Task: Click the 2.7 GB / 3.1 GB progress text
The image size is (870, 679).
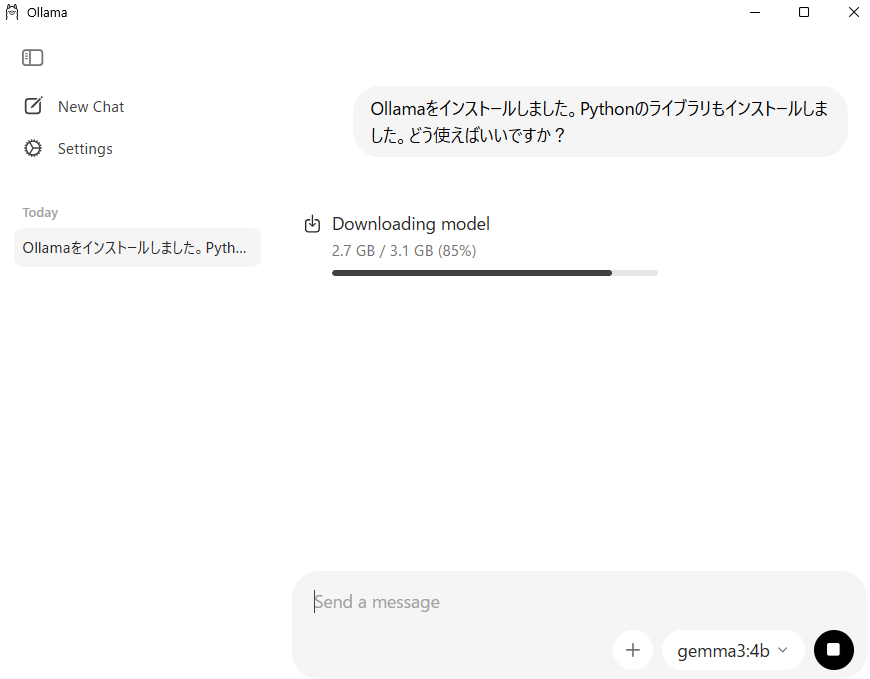Action: [x=404, y=251]
